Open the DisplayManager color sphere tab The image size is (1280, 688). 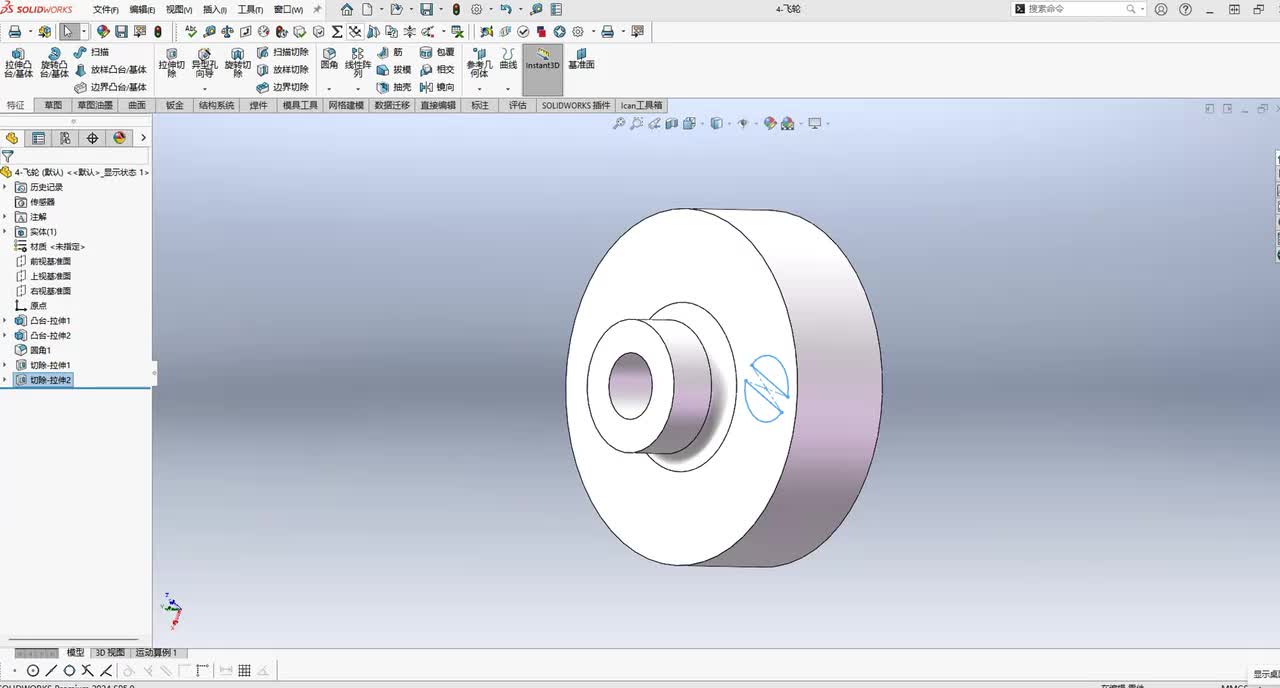(x=119, y=138)
